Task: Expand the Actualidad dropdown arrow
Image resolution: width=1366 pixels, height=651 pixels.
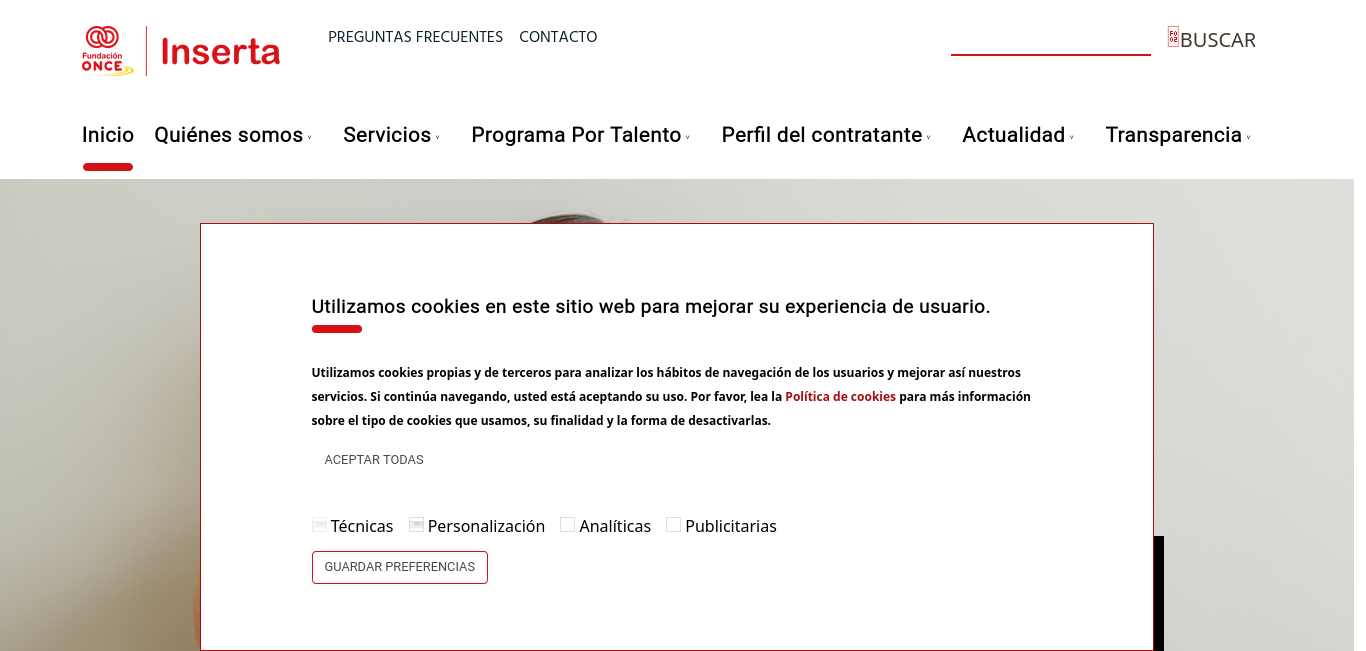Action: (1072, 138)
